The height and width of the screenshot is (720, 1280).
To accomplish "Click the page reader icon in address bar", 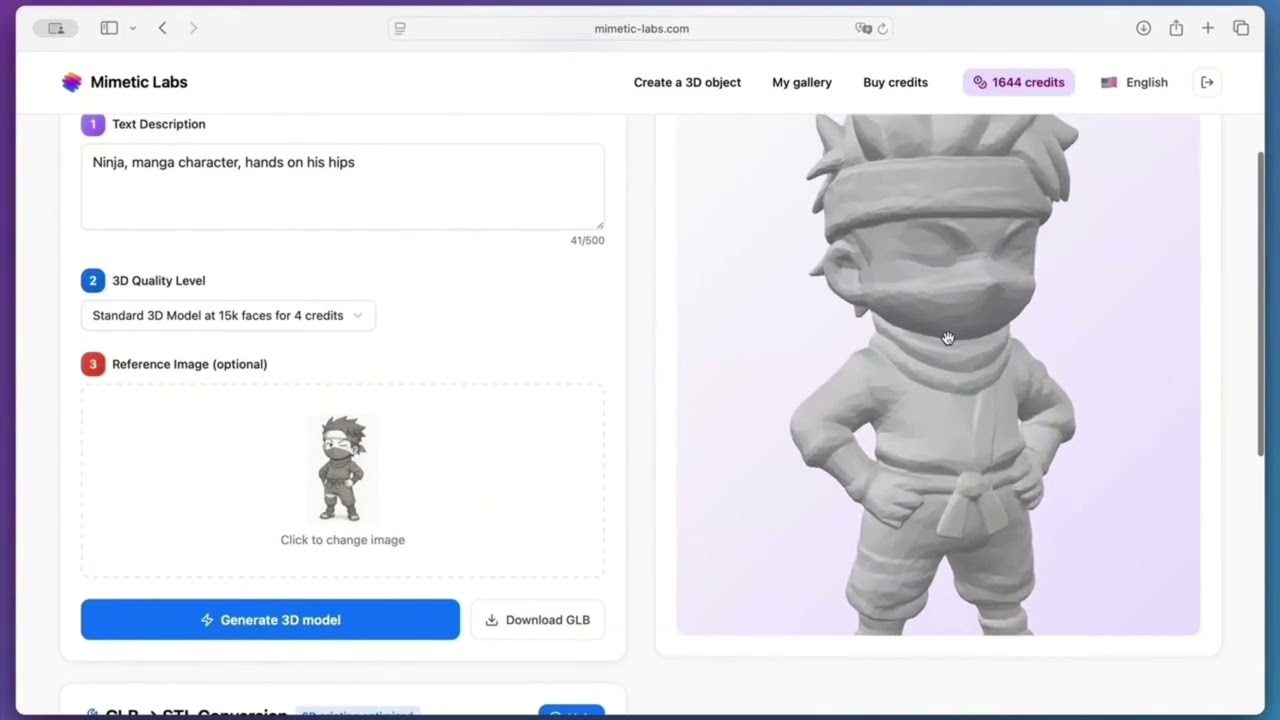I will (x=400, y=28).
